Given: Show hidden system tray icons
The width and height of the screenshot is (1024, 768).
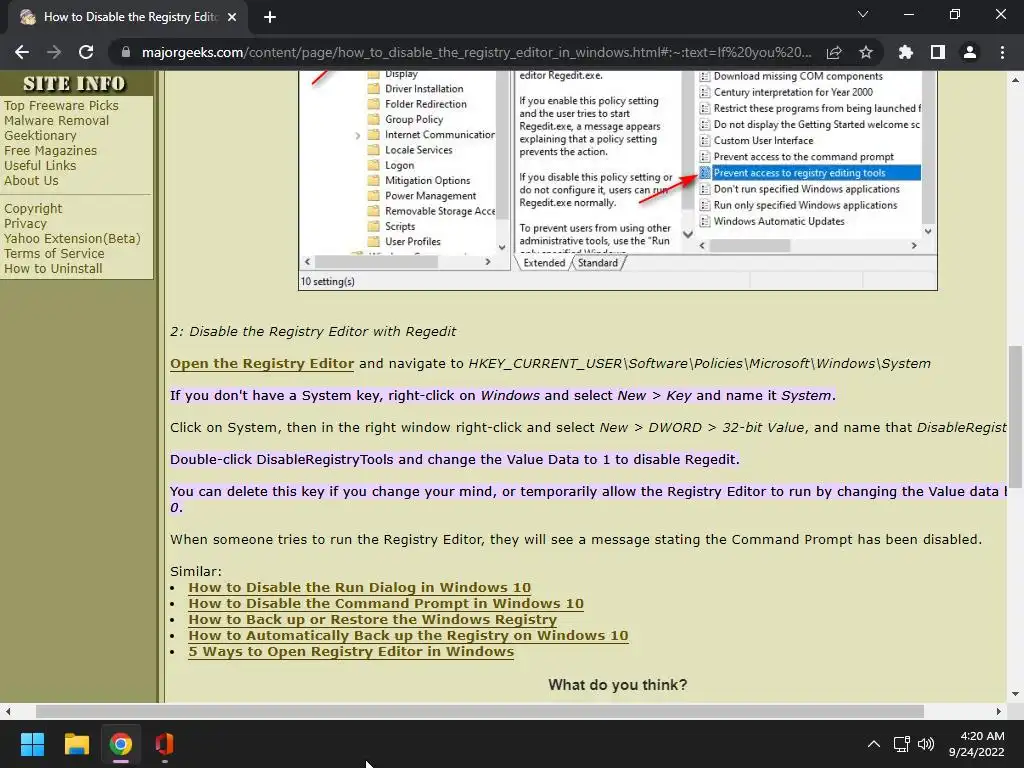Looking at the screenshot, I should point(874,744).
